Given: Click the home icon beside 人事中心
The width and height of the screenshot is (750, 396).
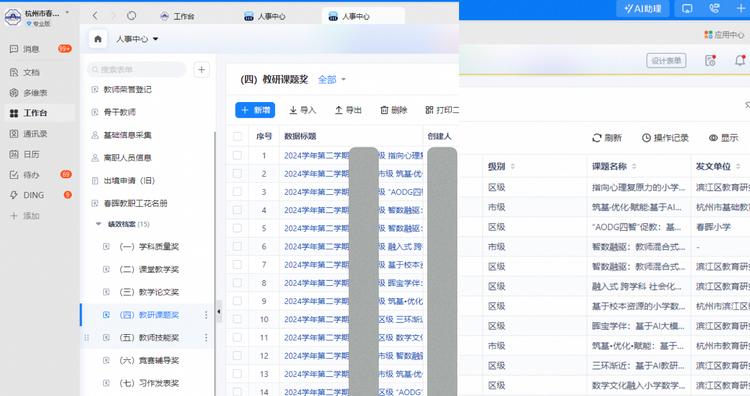Looking at the screenshot, I should [98, 39].
